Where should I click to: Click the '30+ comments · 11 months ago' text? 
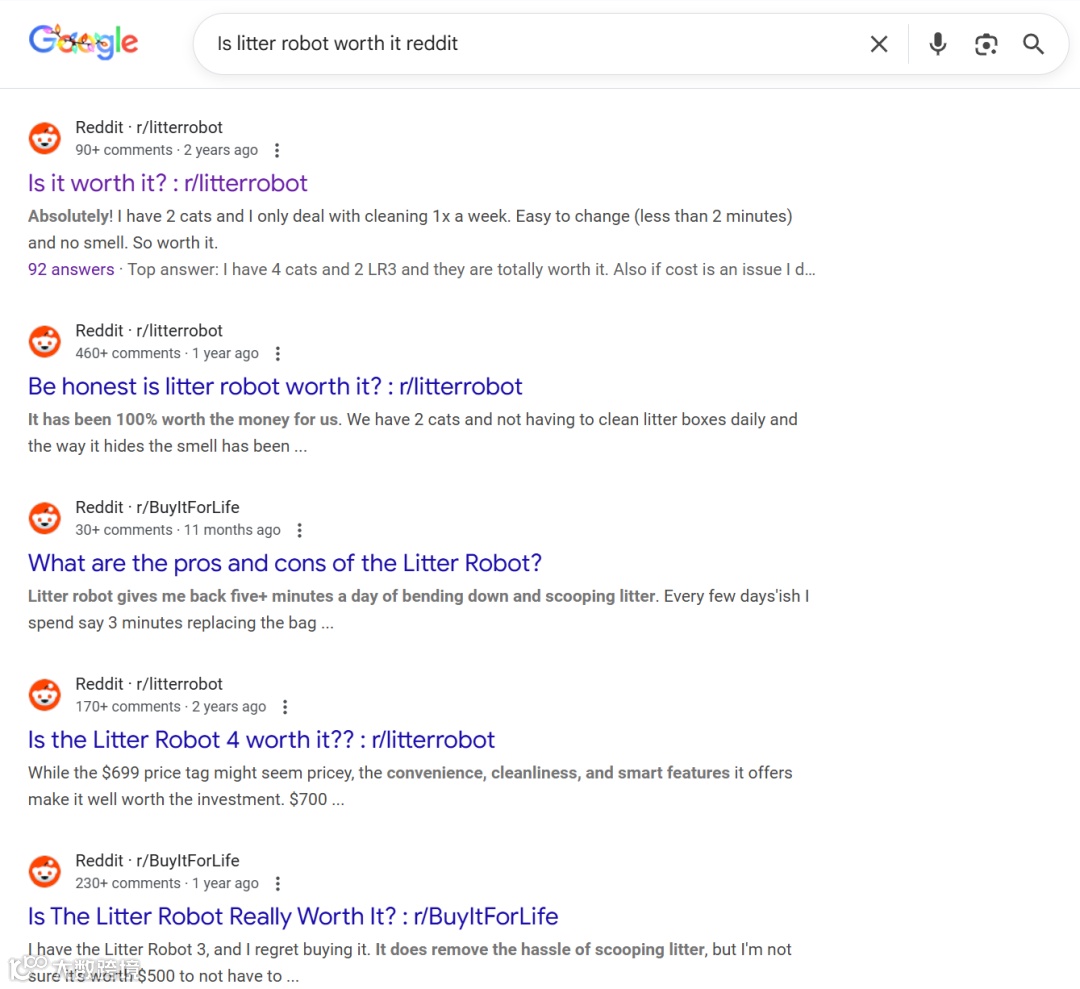(178, 530)
